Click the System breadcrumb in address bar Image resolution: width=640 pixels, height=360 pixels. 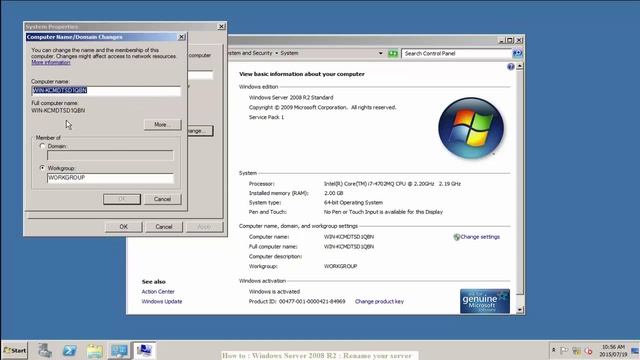(x=289, y=53)
